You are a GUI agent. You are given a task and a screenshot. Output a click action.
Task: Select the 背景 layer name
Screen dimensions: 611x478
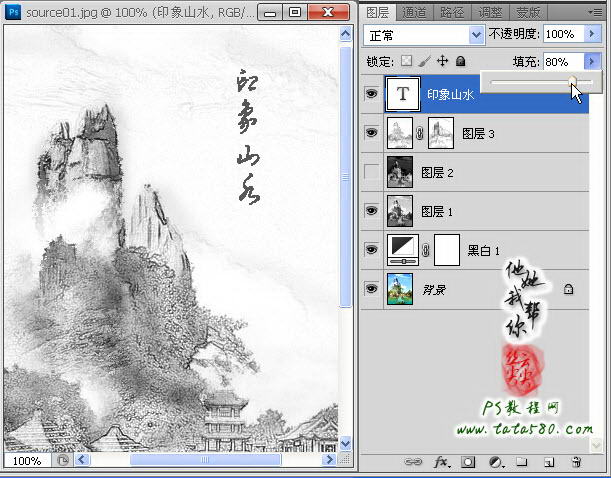pos(434,289)
